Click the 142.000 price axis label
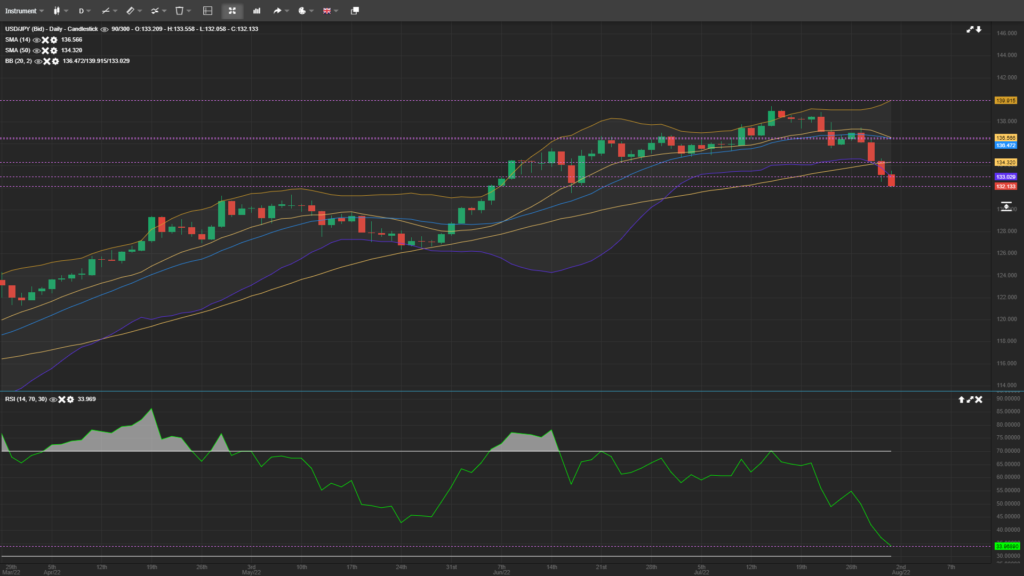This screenshot has width=1024, height=576. tap(1007, 77)
